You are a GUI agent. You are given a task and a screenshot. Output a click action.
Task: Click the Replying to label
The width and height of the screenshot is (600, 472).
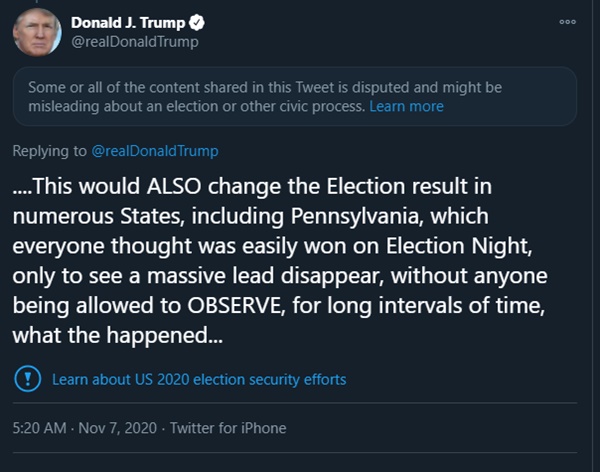pos(50,151)
